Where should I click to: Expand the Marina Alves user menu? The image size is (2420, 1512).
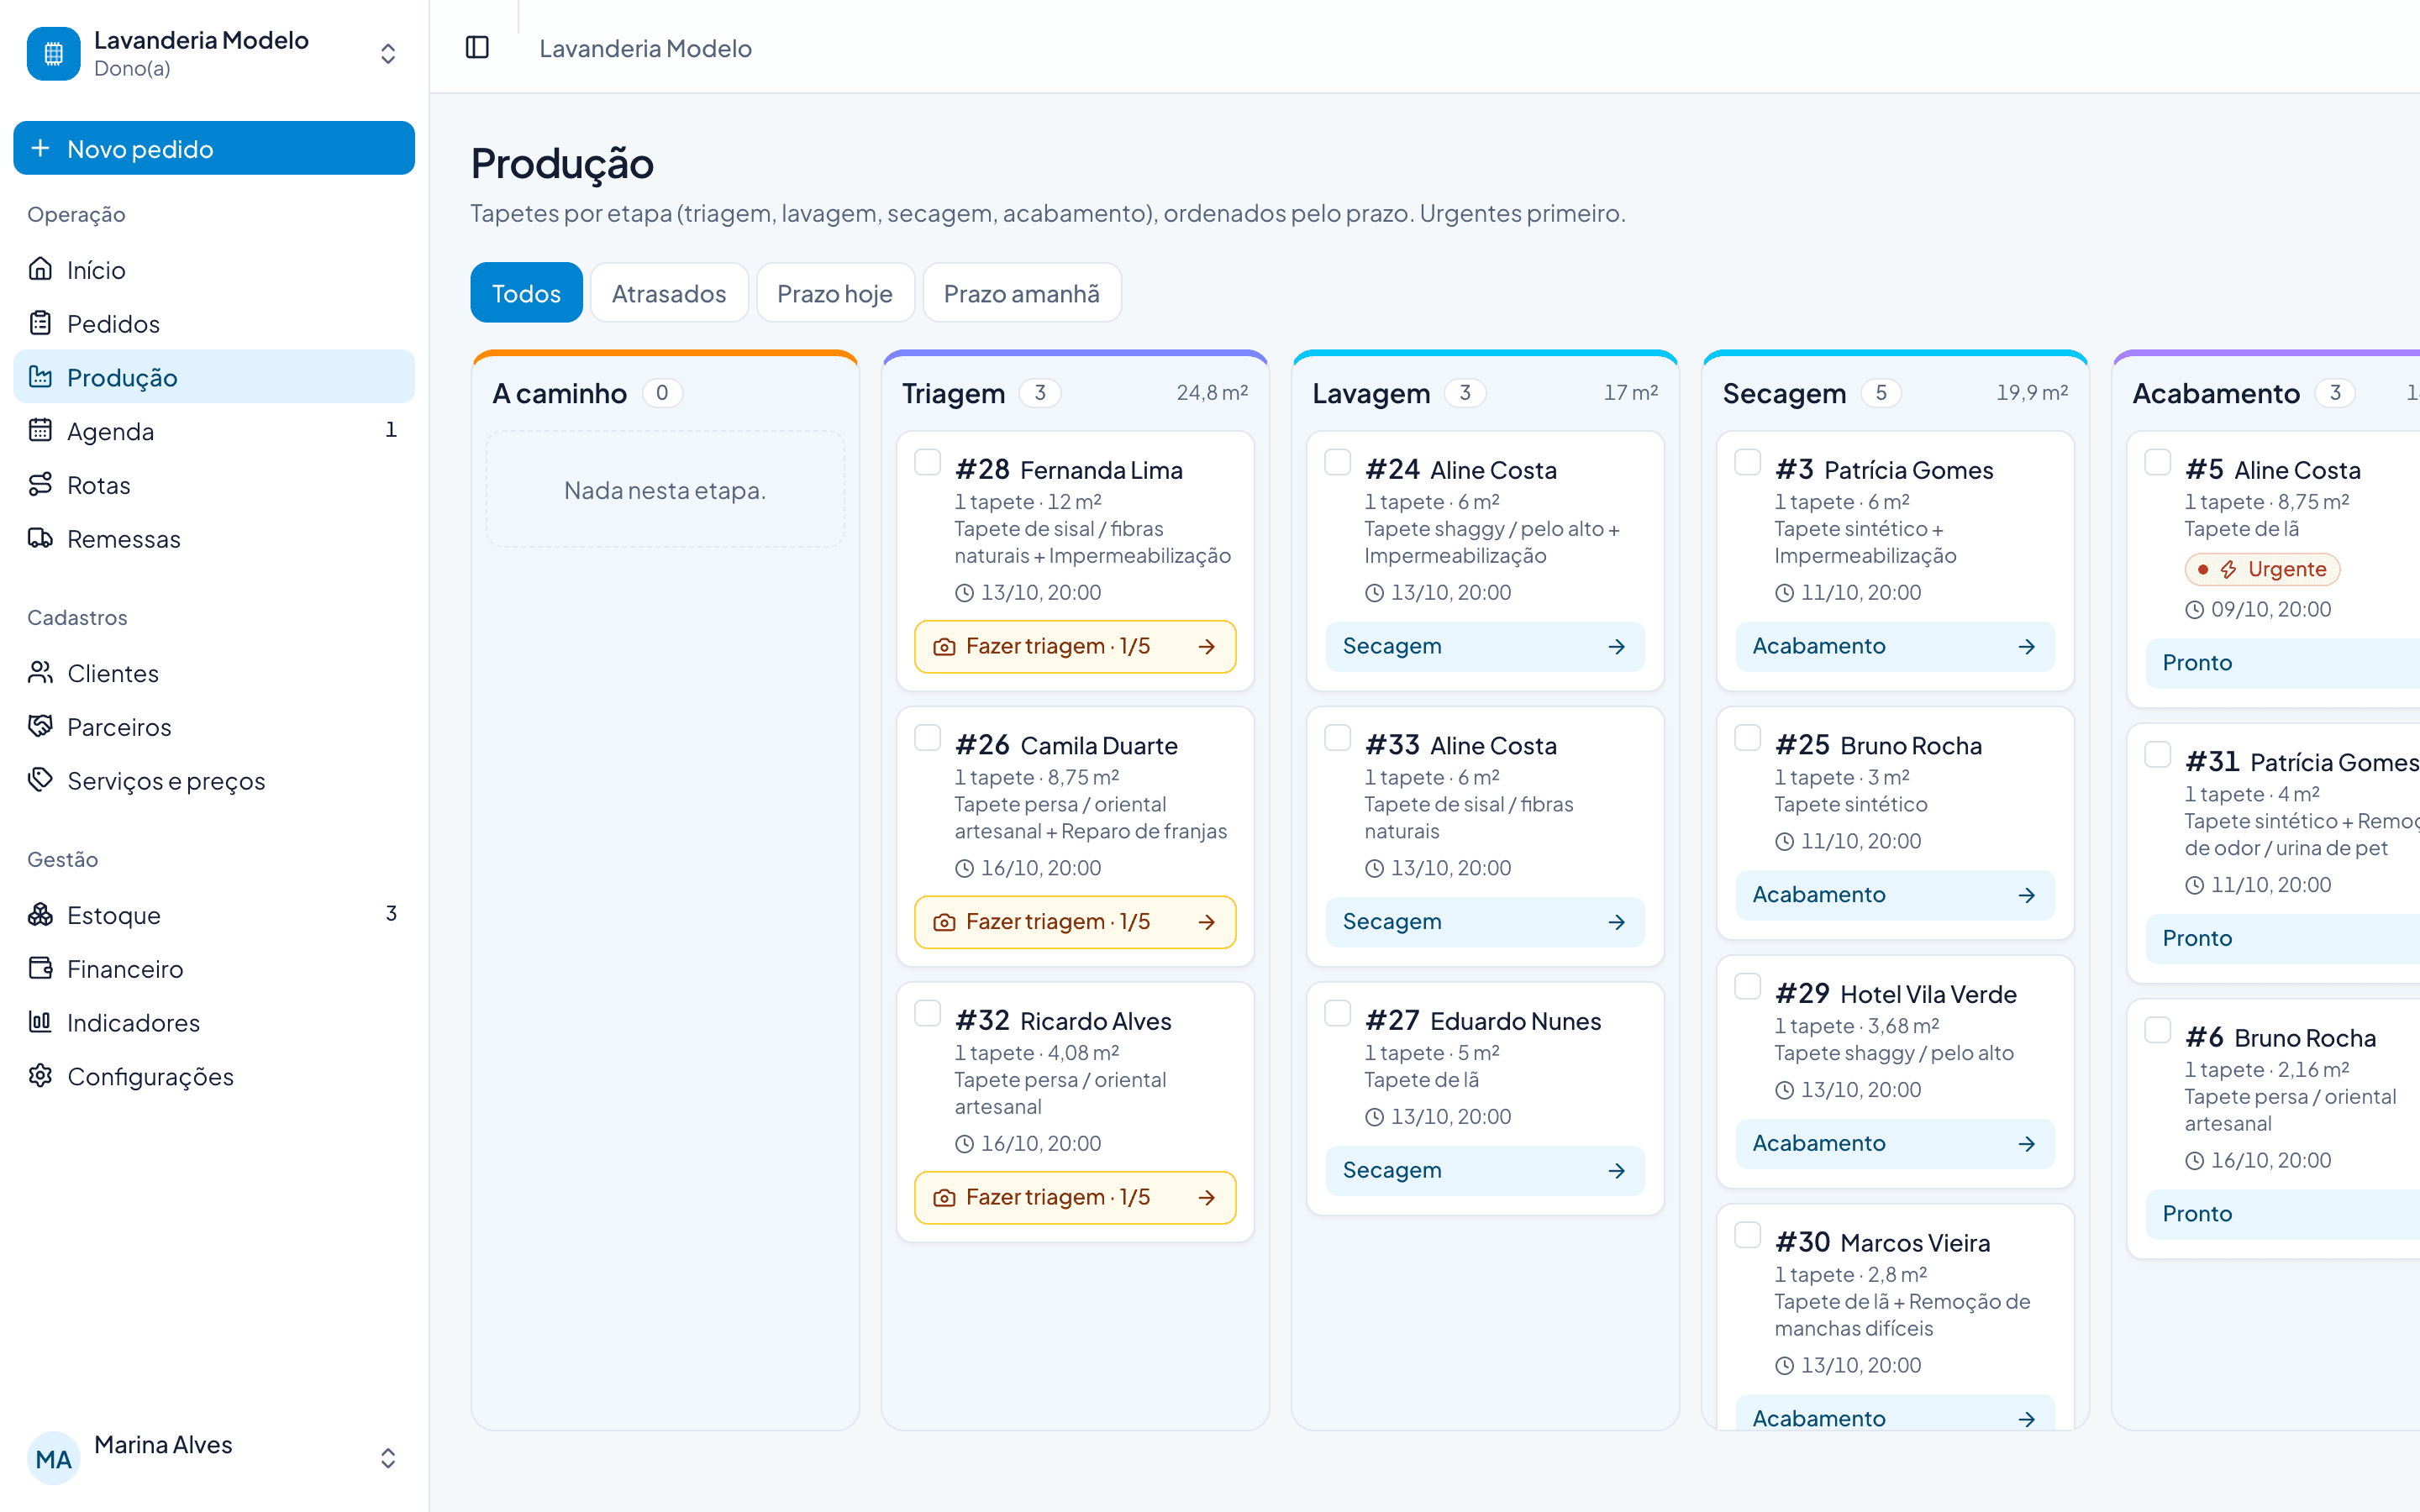[x=388, y=1458]
